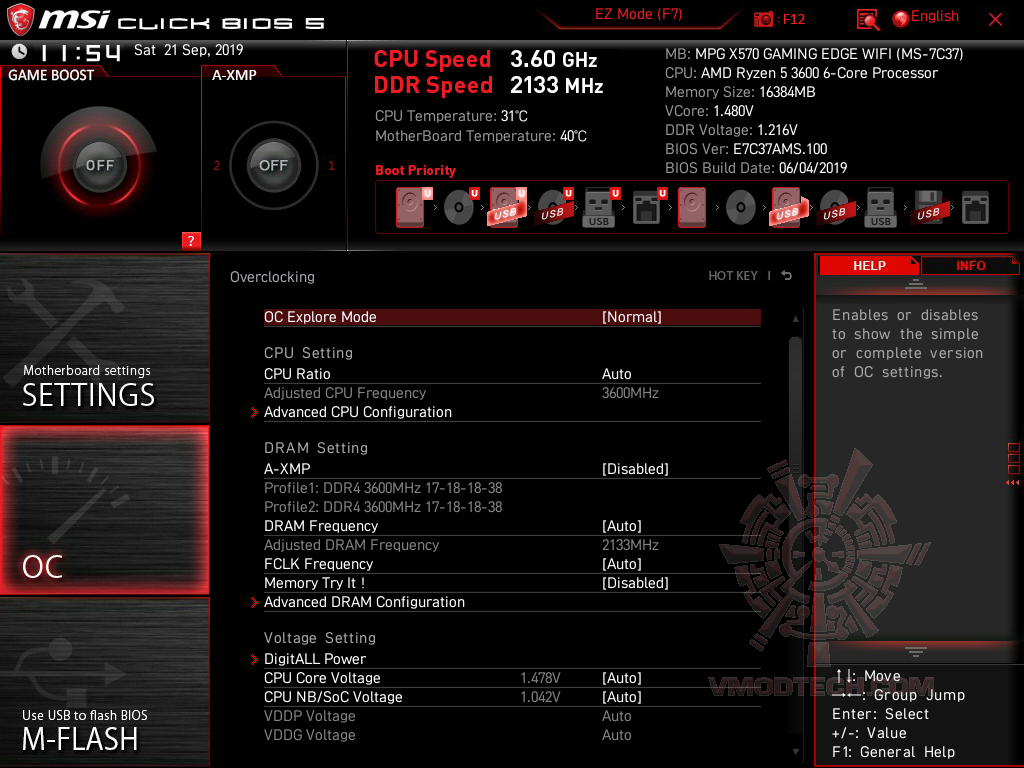Select the first UEFI optical disc boot icon
Image resolution: width=1024 pixels, height=768 pixels.
click(x=460, y=208)
